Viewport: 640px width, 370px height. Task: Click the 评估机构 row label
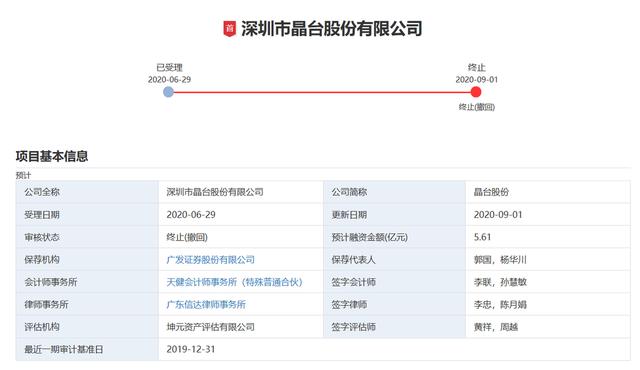42,327
